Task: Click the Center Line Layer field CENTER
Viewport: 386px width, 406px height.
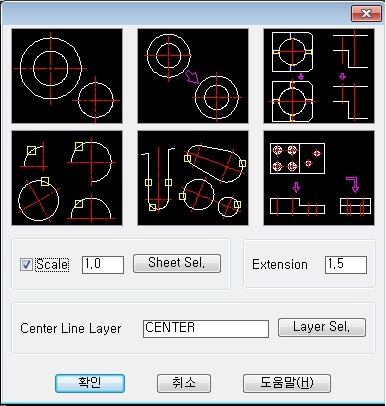Action: click(x=206, y=329)
